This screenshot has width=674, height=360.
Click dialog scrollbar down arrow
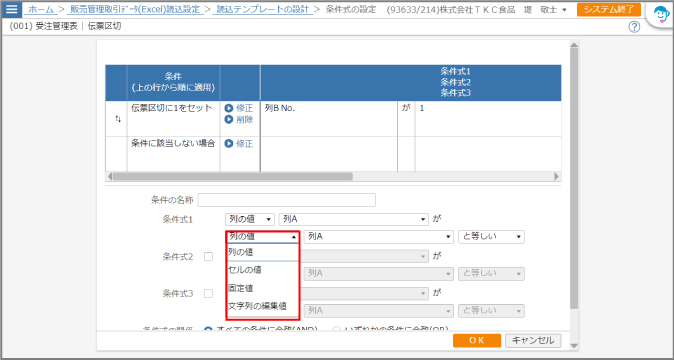[x=574, y=346]
